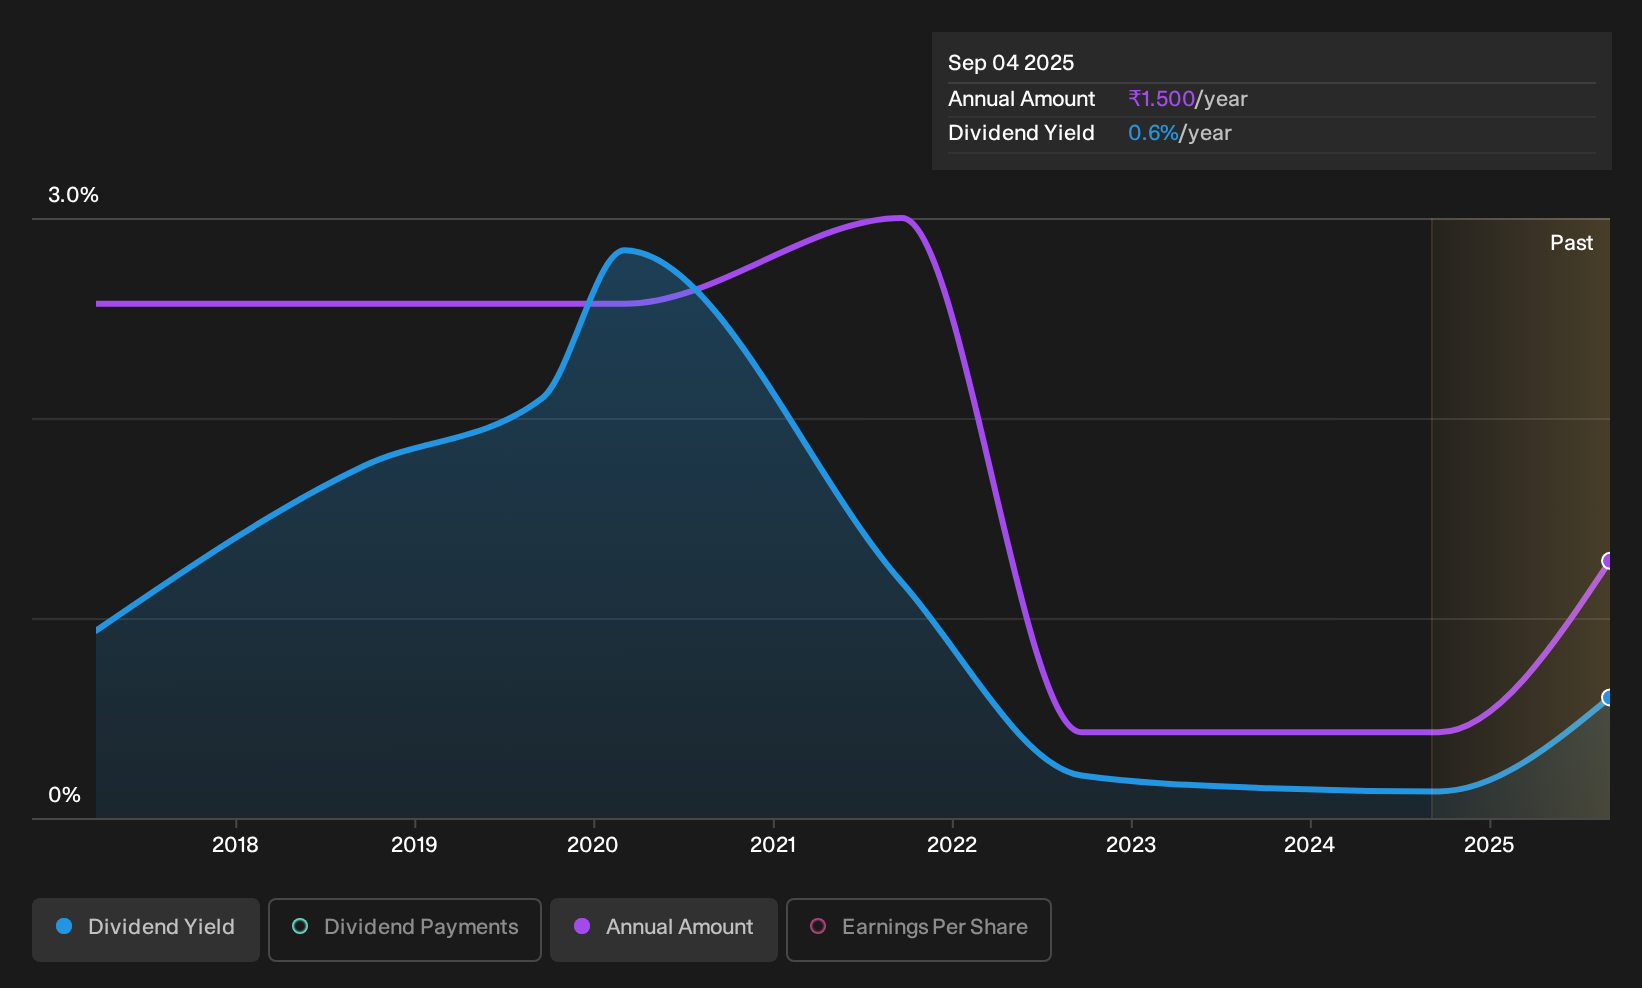Click the Sep 04 2025 tooltip date
1642x988 pixels.
click(x=1011, y=63)
